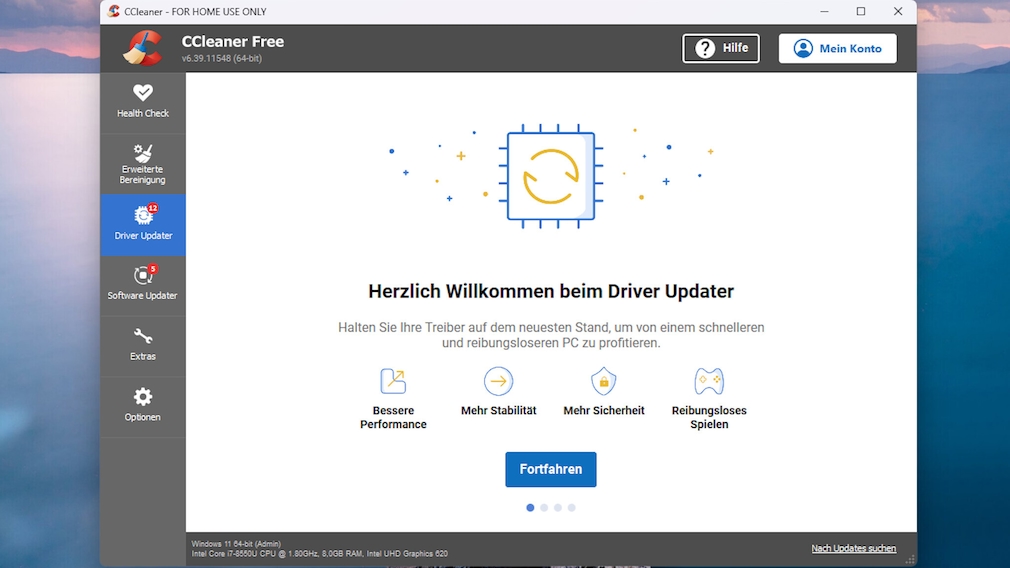The width and height of the screenshot is (1010, 568).
Task: Click the Mehr Sicherheit shield icon
Action: [603, 381]
